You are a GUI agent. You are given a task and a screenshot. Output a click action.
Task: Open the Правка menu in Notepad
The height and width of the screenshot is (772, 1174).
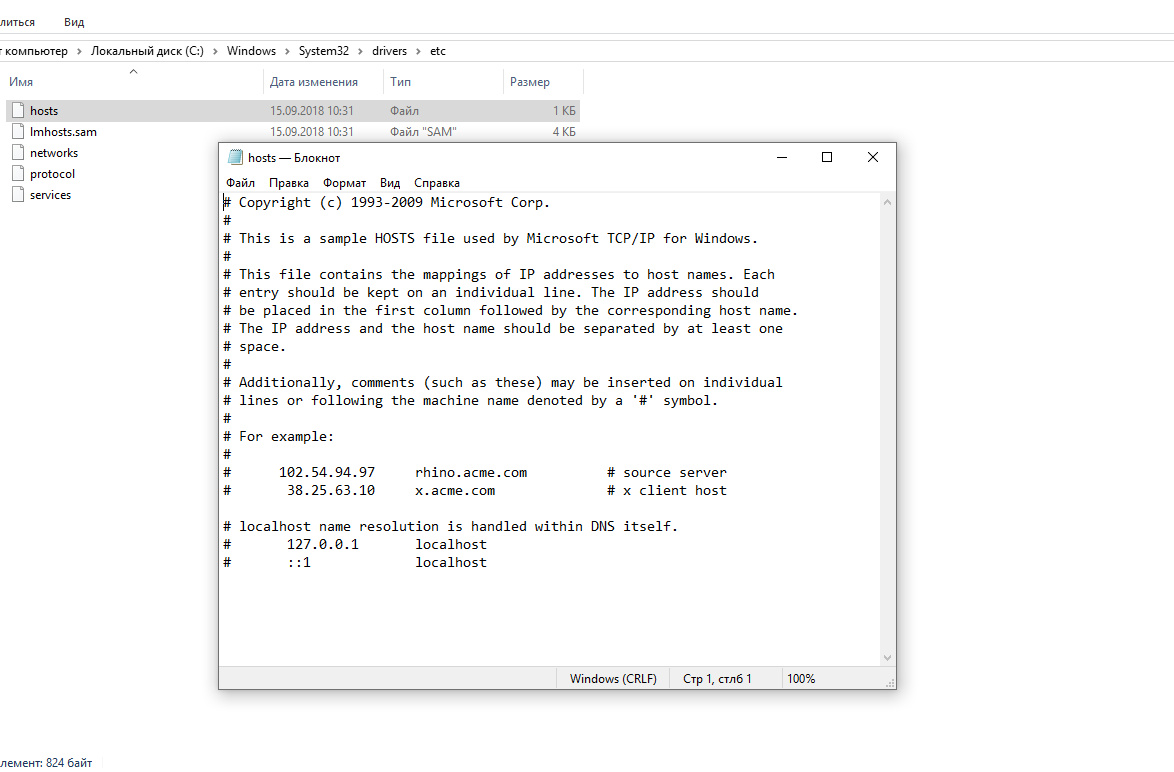point(288,183)
